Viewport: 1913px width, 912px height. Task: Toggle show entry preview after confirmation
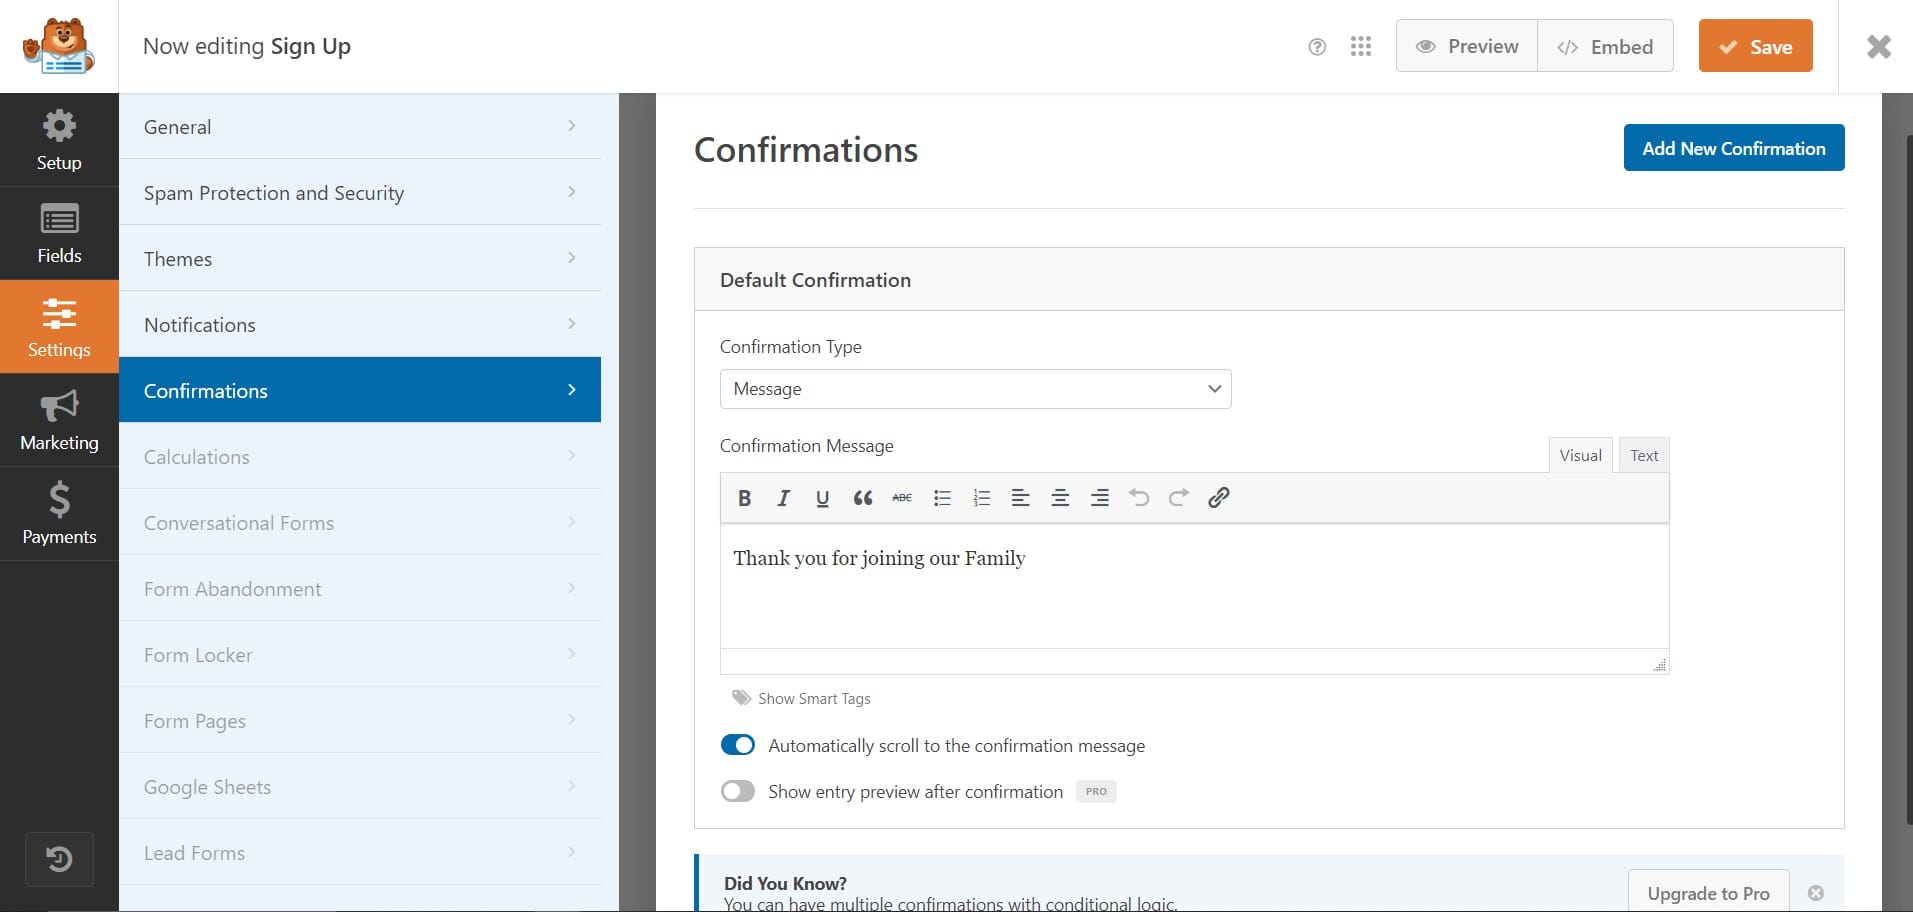point(738,792)
